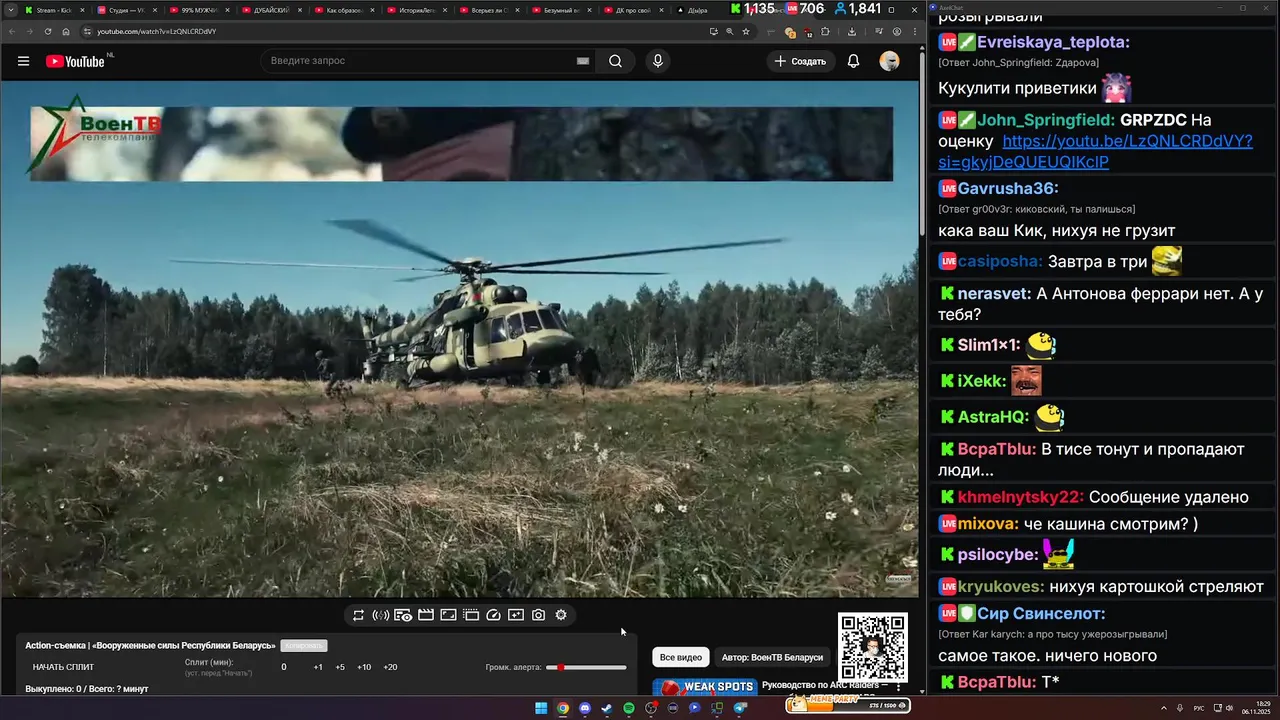Open the on-screen keyboard in search box
This screenshot has width=1280, height=720.
coord(583,61)
